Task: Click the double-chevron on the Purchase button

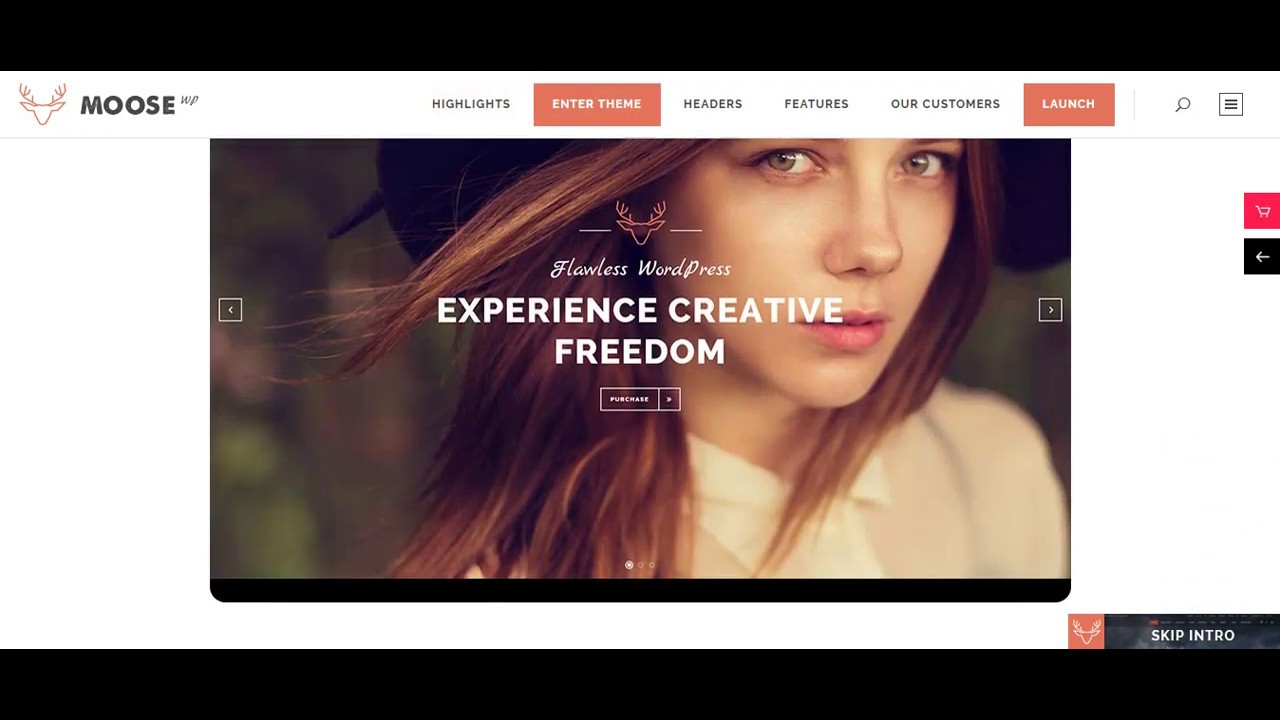Action: (669, 399)
